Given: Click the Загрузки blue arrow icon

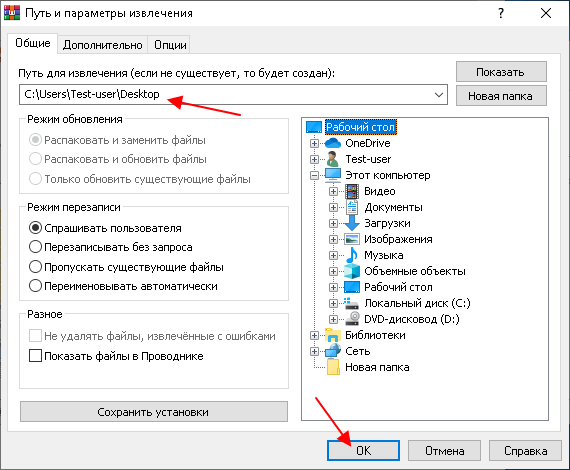Looking at the screenshot, I should pos(352,223).
